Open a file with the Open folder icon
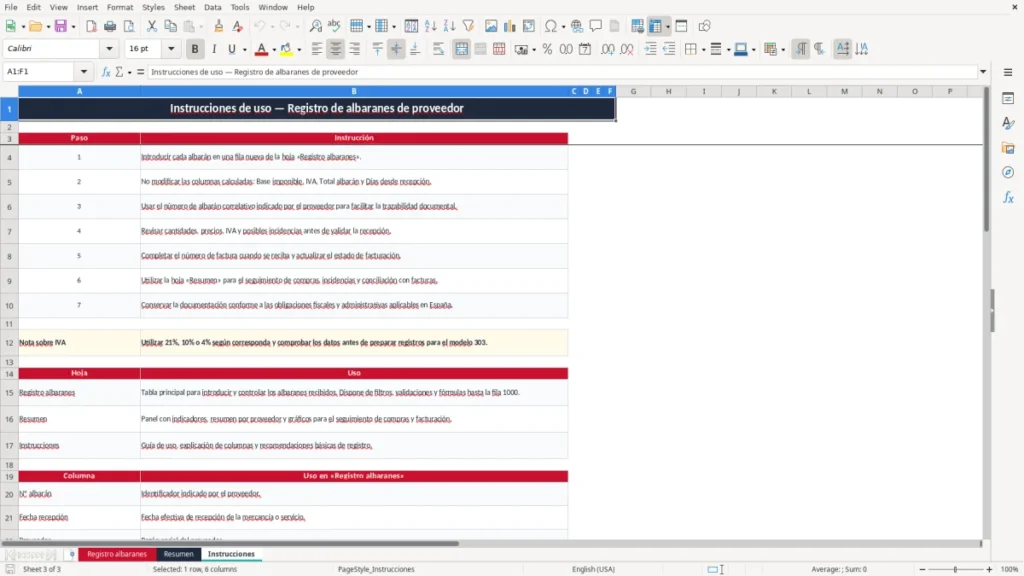The width and height of the screenshot is (1024, 576). (35, 26)
